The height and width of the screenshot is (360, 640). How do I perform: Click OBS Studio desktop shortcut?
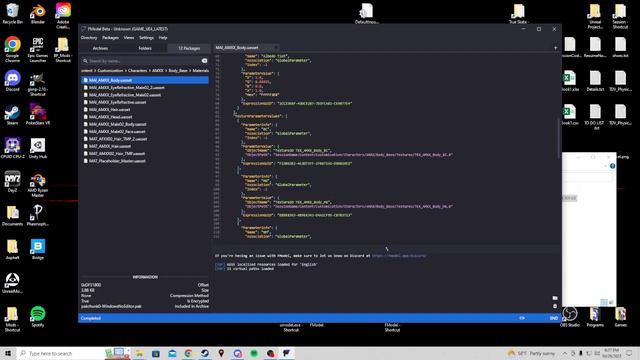coord(569,317)
